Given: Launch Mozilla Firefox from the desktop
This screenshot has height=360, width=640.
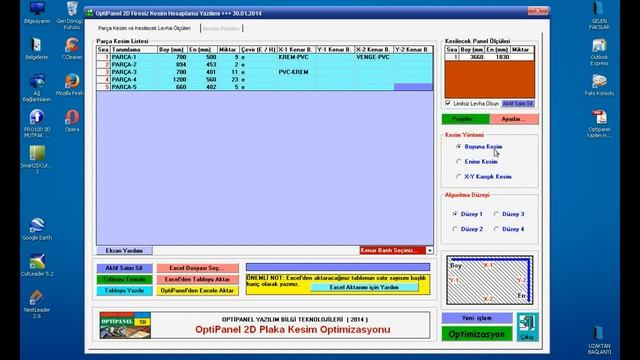Looking at the screenshot, I should pyautogui.click(x=72, y=84).
